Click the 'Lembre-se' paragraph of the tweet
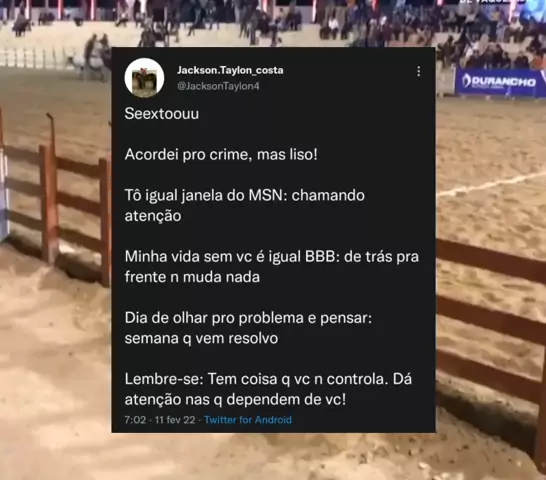Image resolution: width=546 pixels, height=480 pixels. 268,389
